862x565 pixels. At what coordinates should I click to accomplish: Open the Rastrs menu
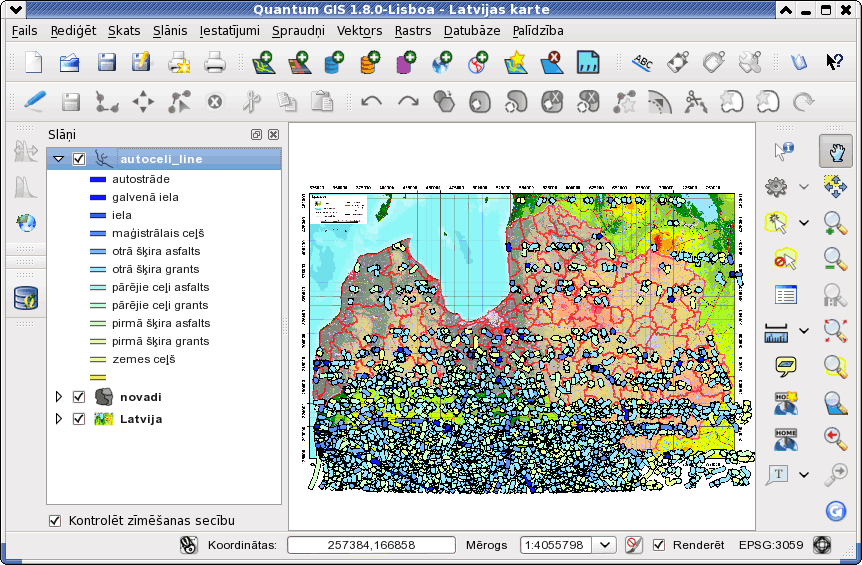point(413,31)
